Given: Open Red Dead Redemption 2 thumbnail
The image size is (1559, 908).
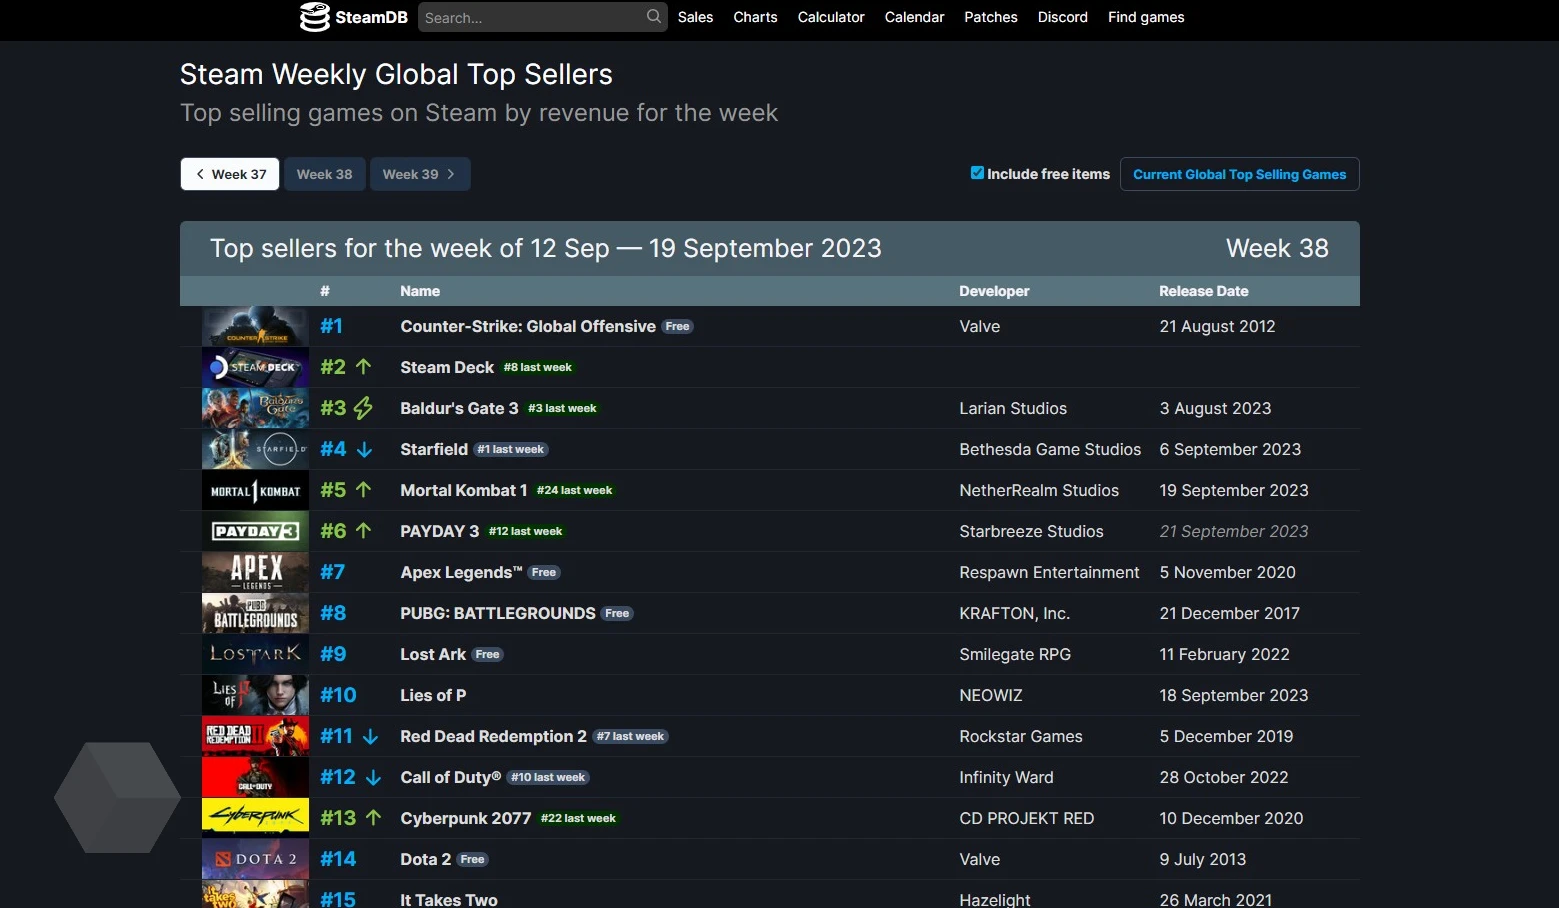Looking at the screenshot, I should [x=255, y=736].
